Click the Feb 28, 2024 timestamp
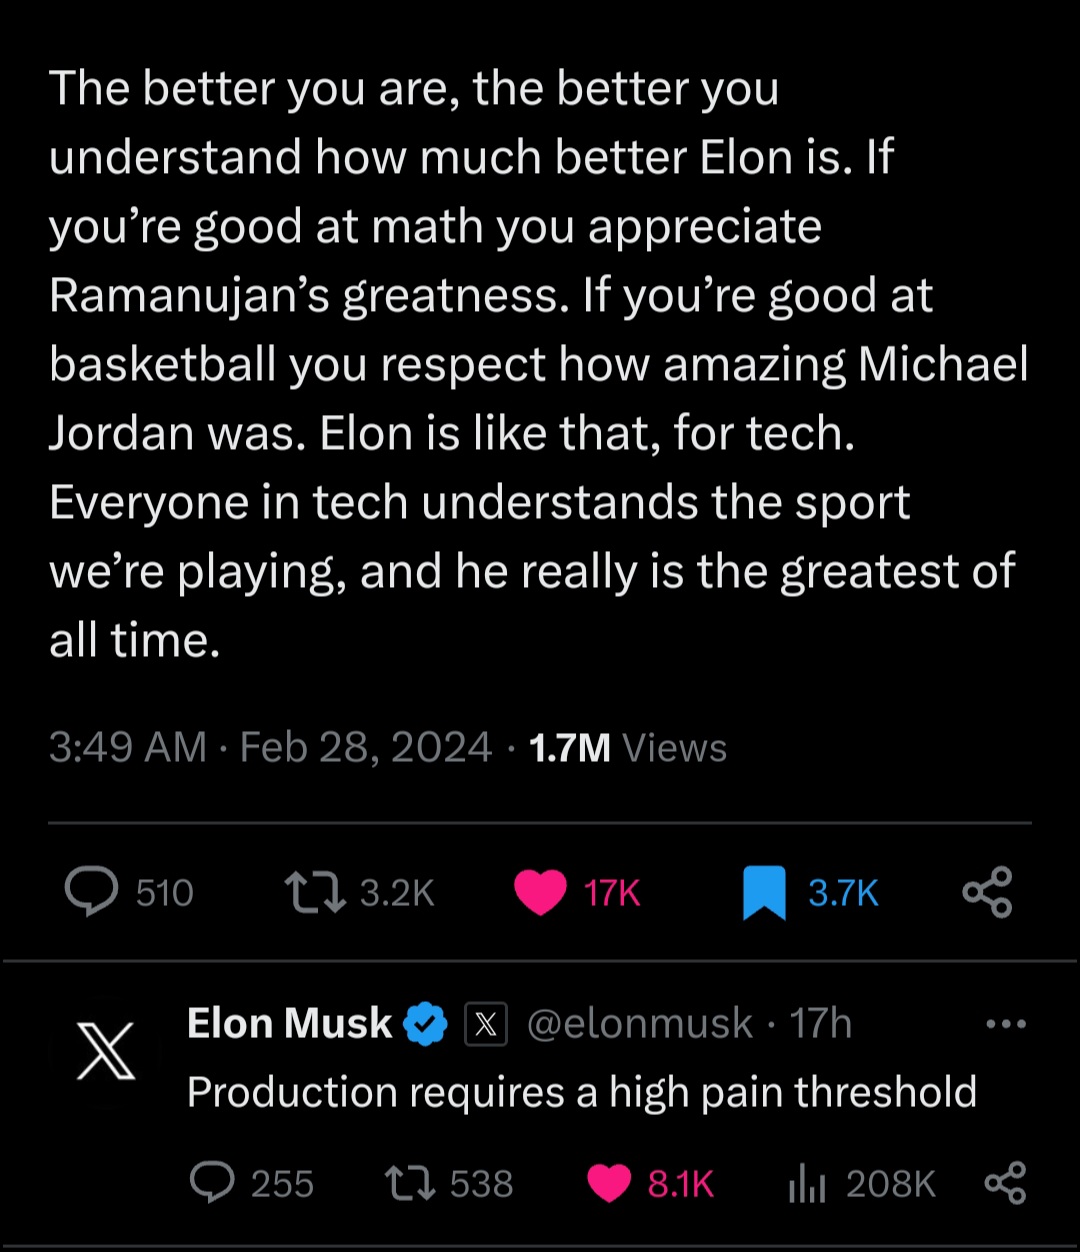 pos(366,748)
